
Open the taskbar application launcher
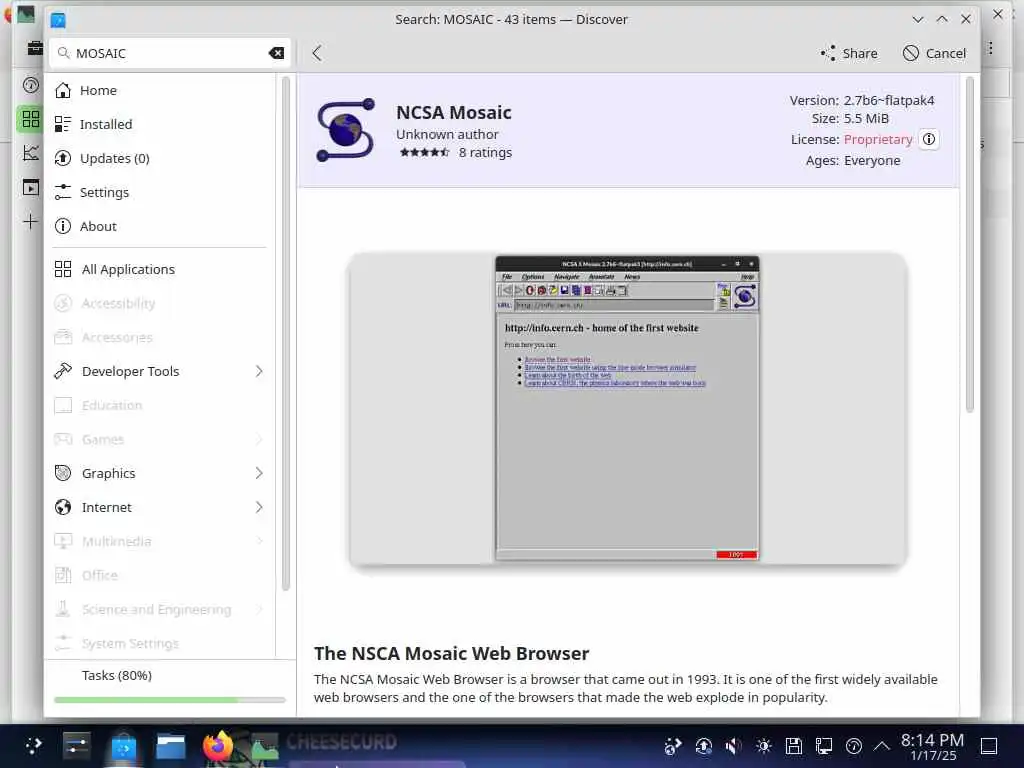(33, 745)
